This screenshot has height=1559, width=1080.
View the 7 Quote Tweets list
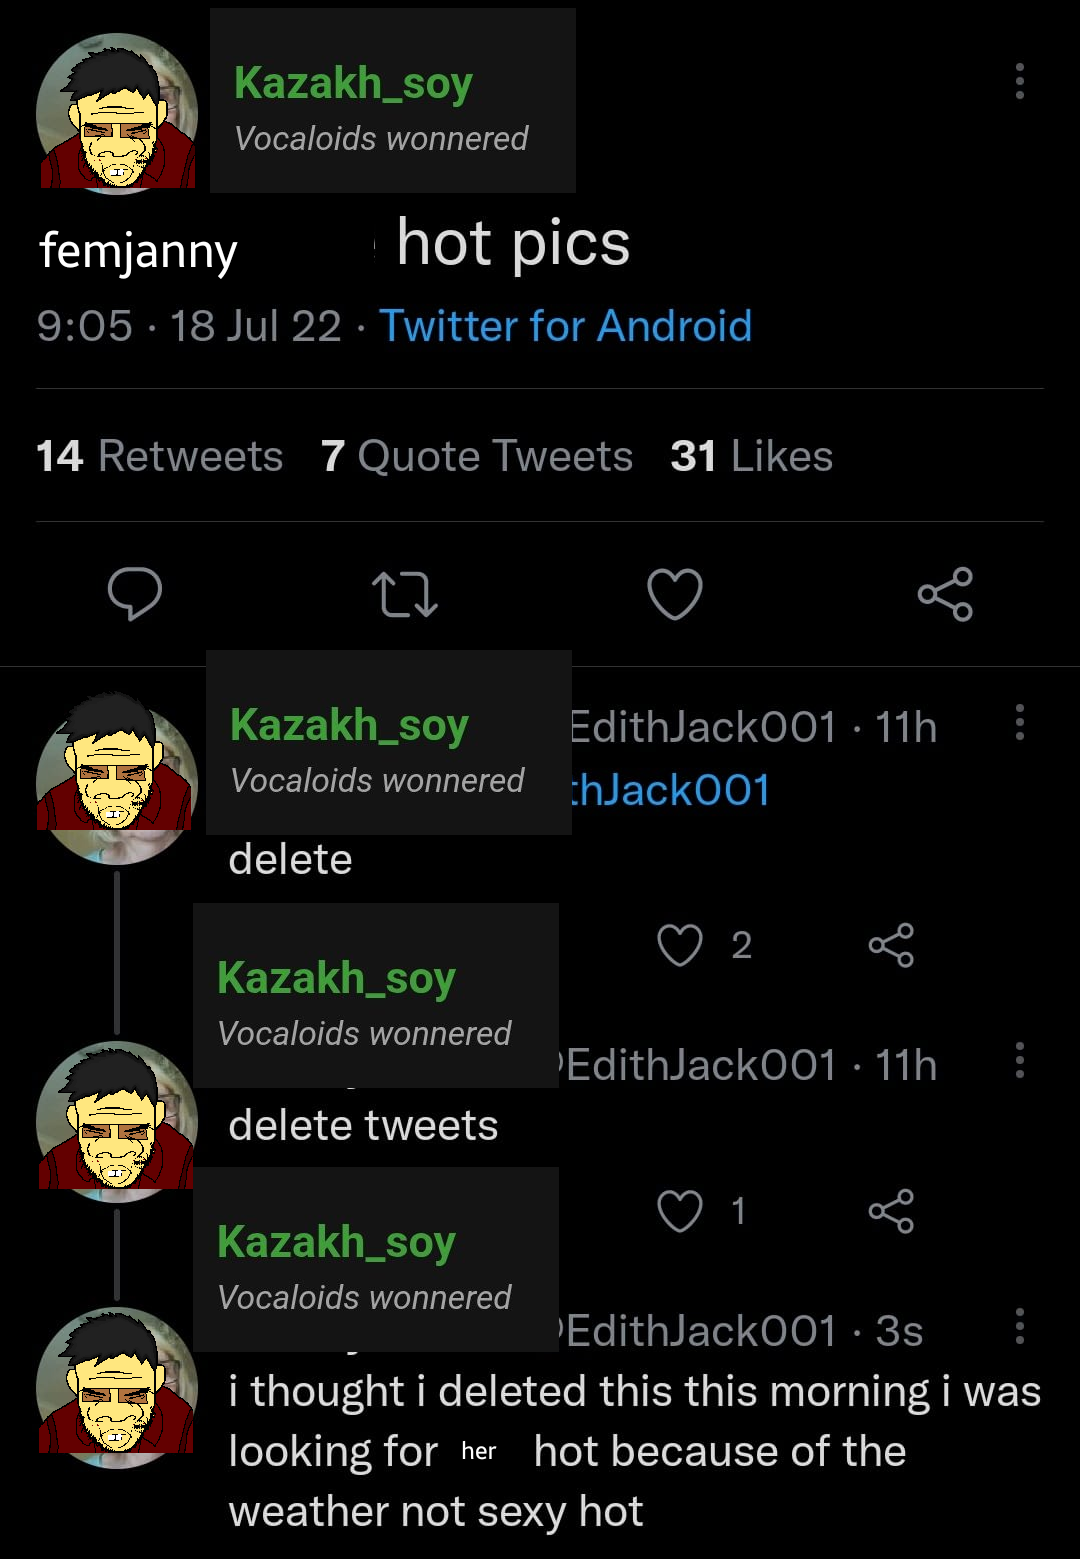[477, 456]
